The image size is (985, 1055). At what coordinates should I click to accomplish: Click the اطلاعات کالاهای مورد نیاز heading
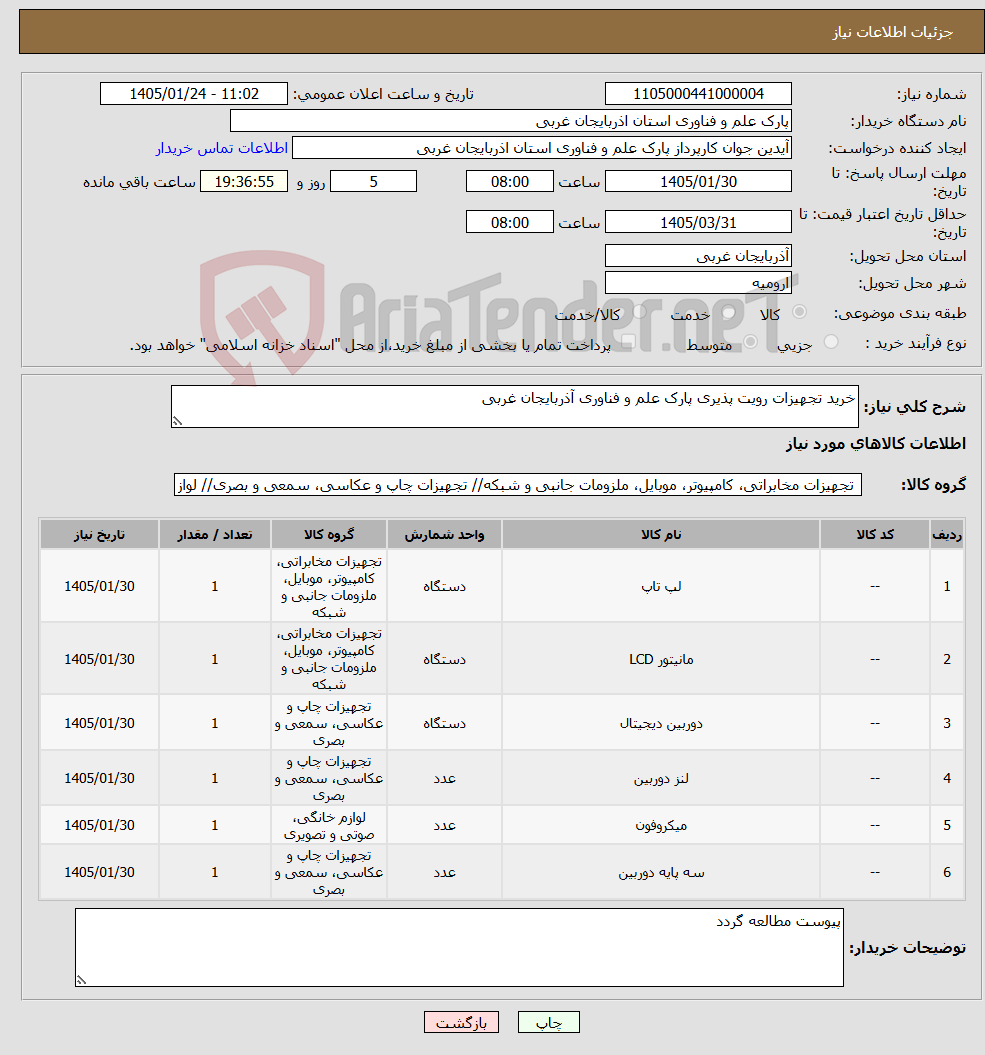[x=875, y=444]
